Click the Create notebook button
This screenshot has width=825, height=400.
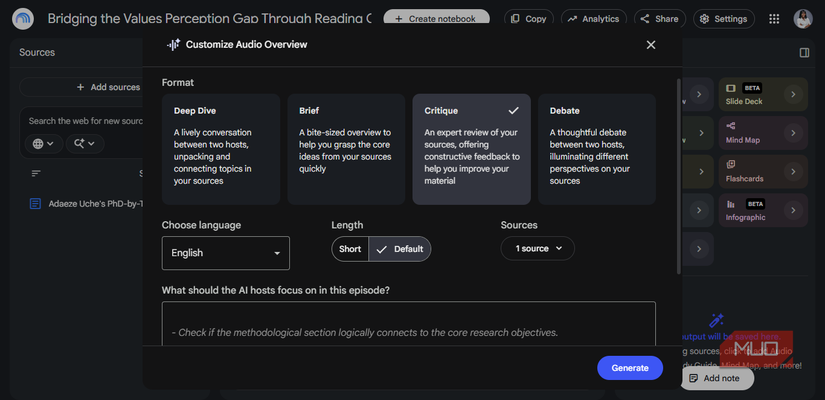coord(436,19)
